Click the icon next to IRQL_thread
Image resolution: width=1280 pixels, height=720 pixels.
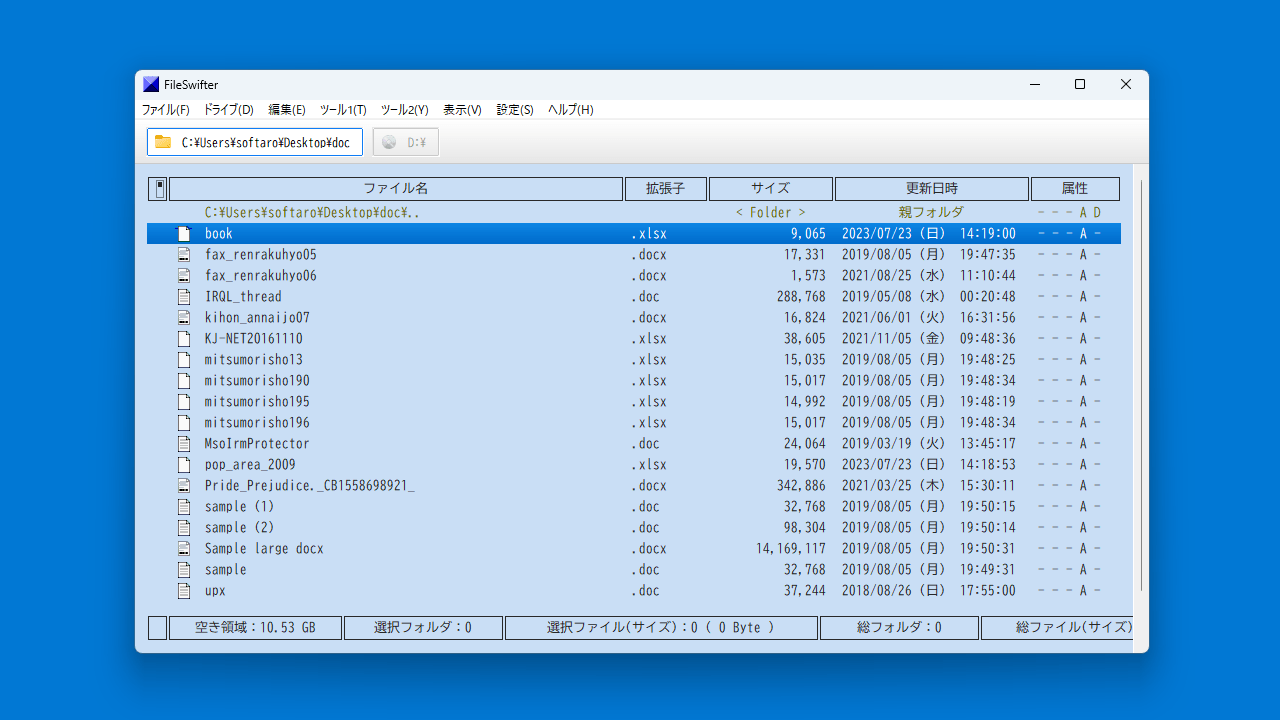click(183, 296)
